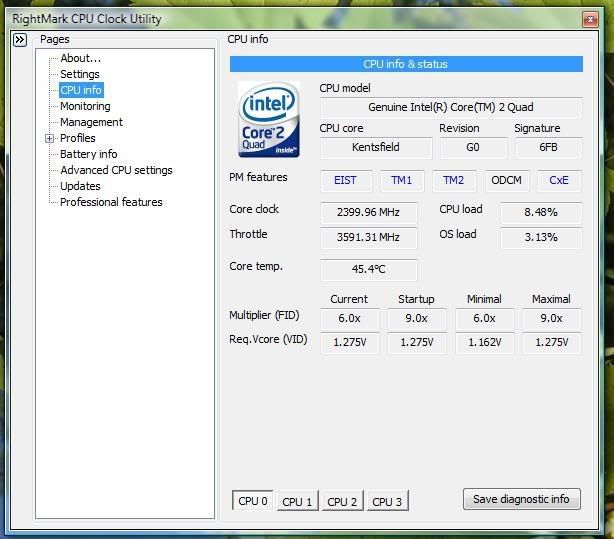
Task: Click the Maximal Vcore 1.275V field
Action: [x=552, y=343]
